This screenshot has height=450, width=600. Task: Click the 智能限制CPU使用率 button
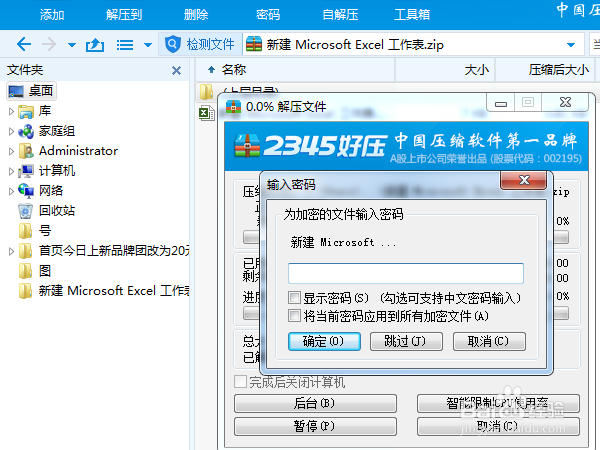click(x=498, y=403)
